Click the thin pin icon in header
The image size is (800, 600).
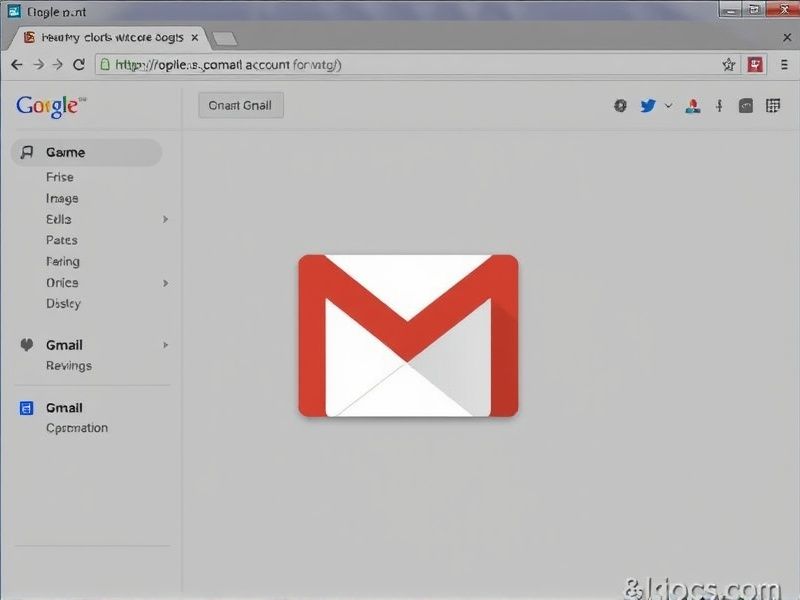click(x=719, y=106)
